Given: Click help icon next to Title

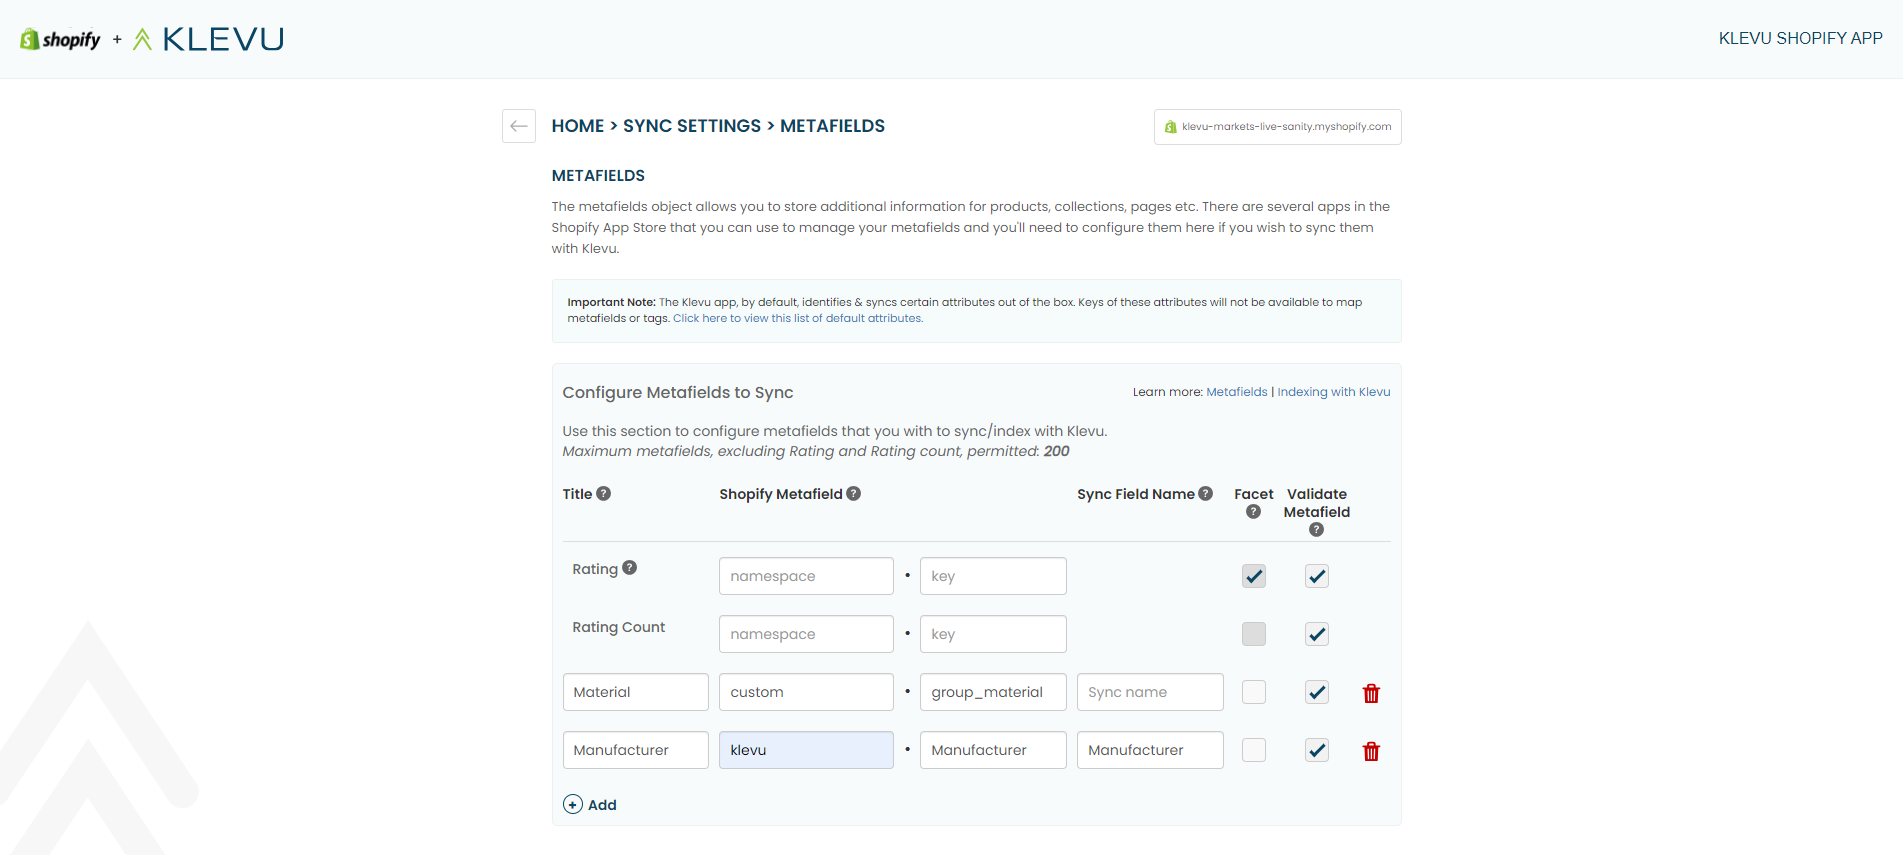Looking at the screenshot, I should point(603,494).
